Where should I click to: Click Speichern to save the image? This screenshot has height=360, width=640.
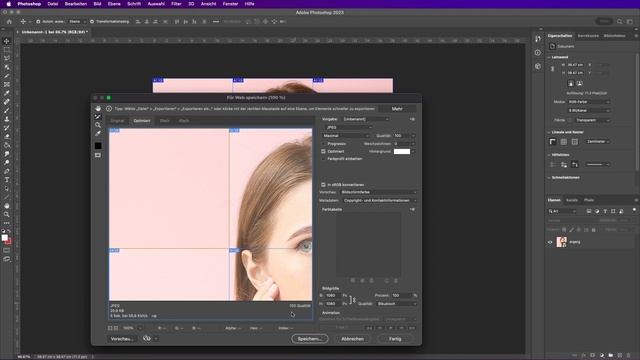309,339
